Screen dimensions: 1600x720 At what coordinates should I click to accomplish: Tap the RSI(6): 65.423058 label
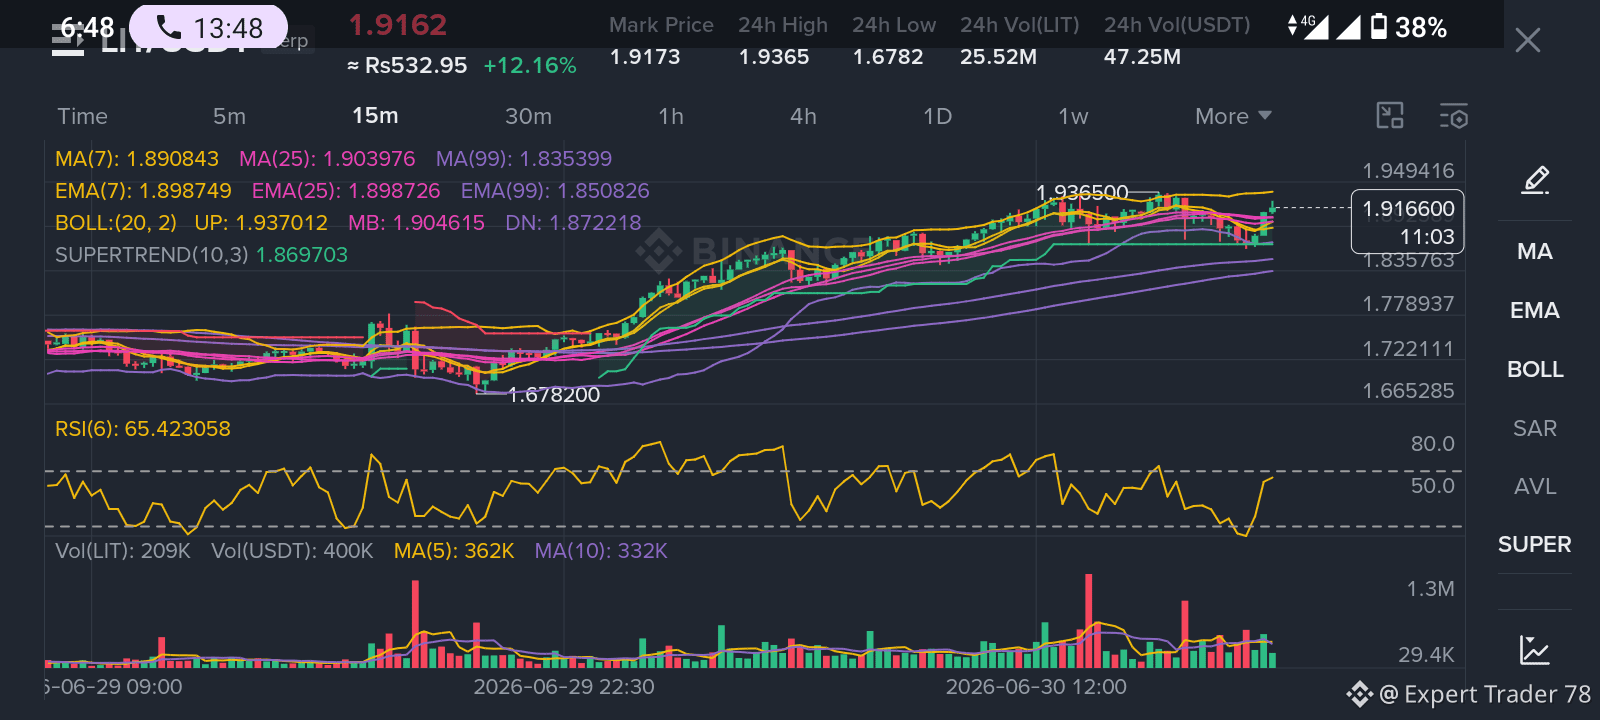pos(143,429)
